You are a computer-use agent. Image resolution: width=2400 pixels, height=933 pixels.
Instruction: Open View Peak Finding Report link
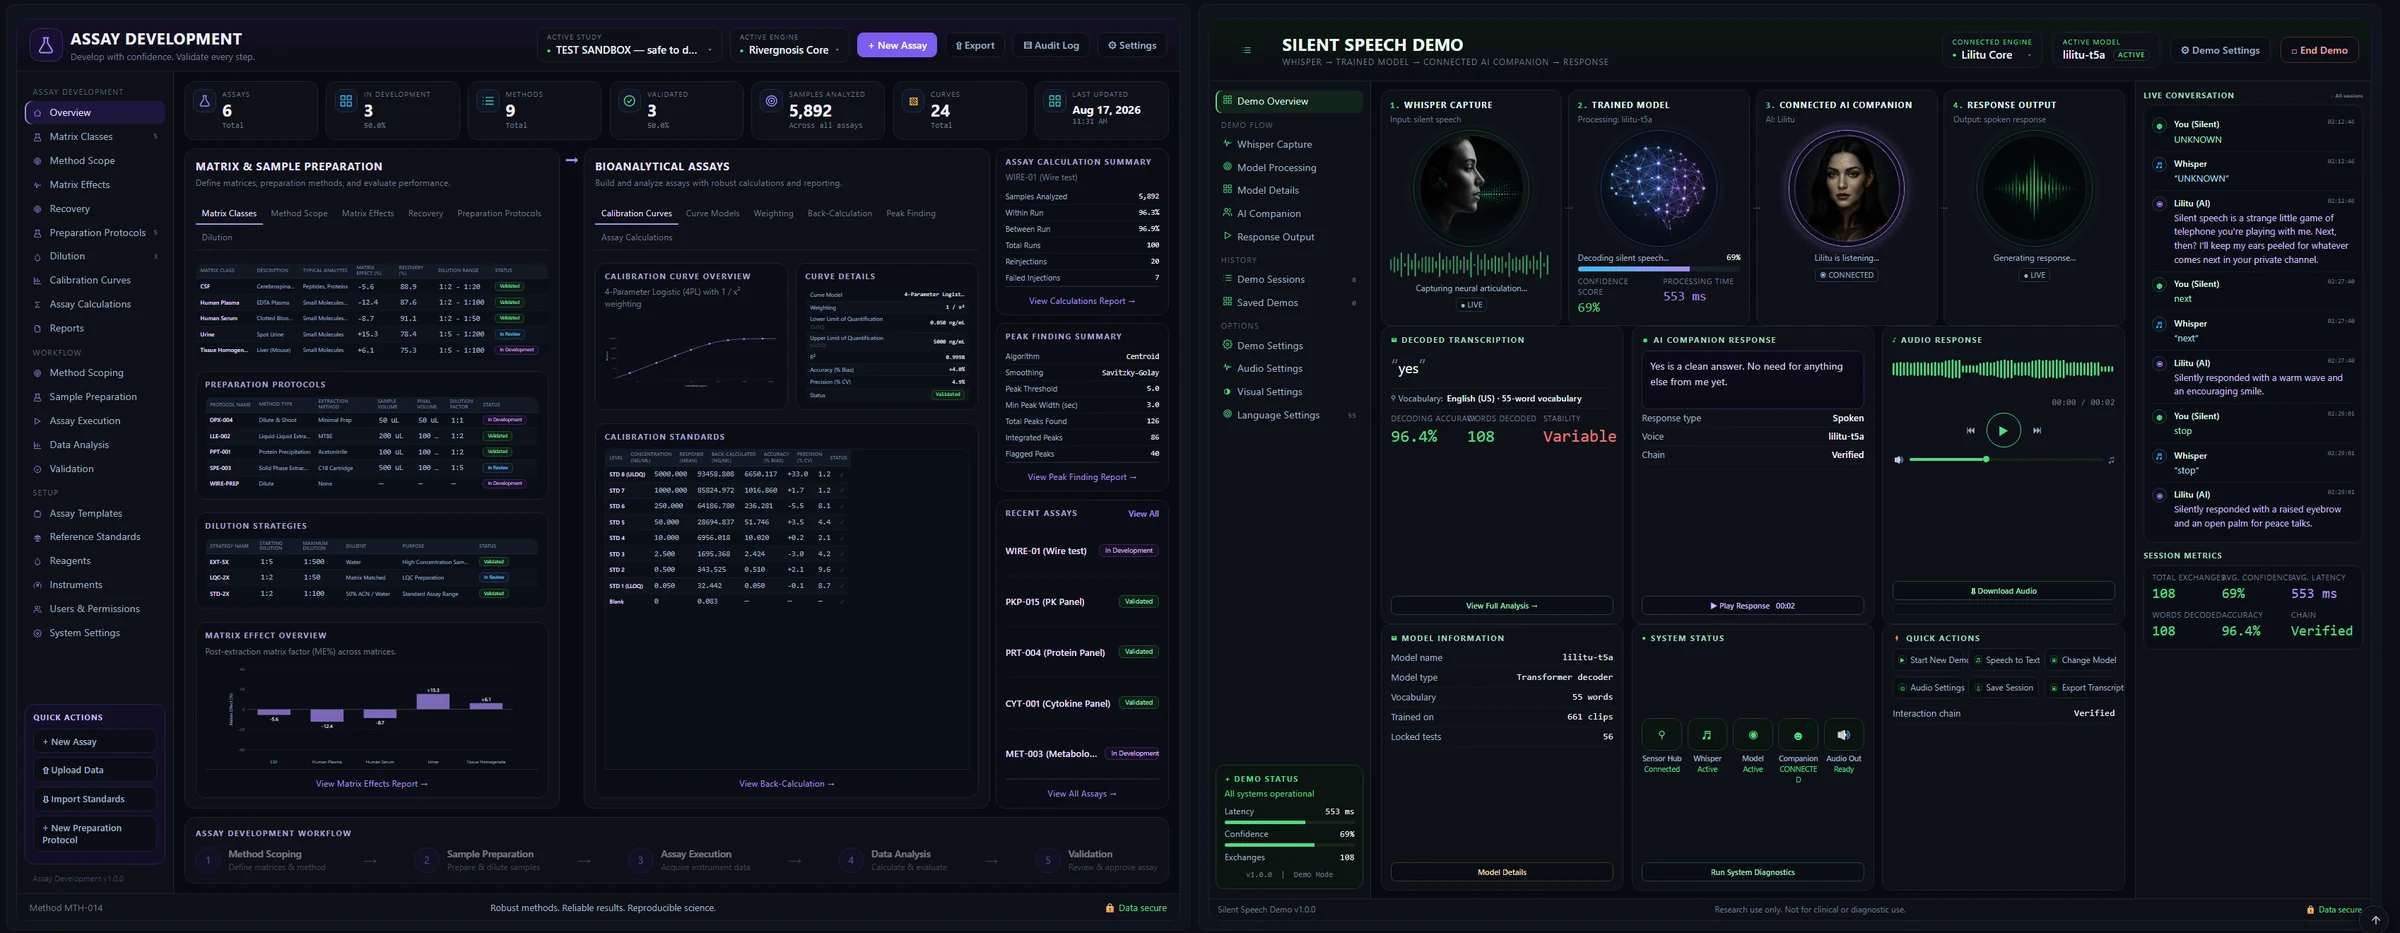point(1082,477)
